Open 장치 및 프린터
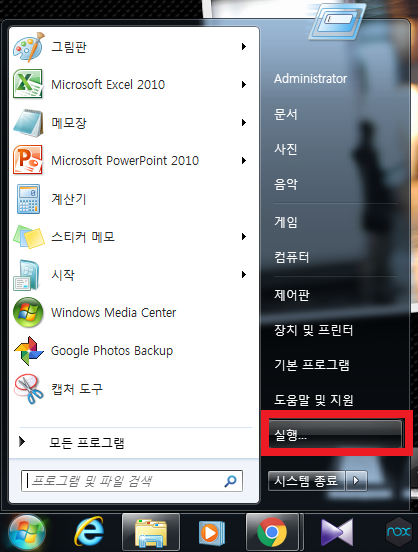This screenshot has width=418, height=552. [313, 330]
